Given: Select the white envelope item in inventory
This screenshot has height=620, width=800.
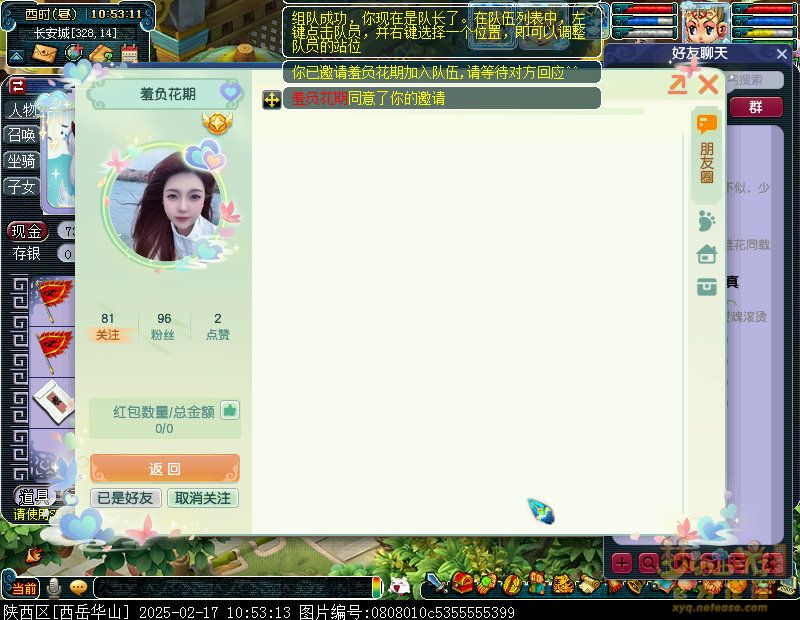Looking at the screenshot, I should tap(55, 401).
